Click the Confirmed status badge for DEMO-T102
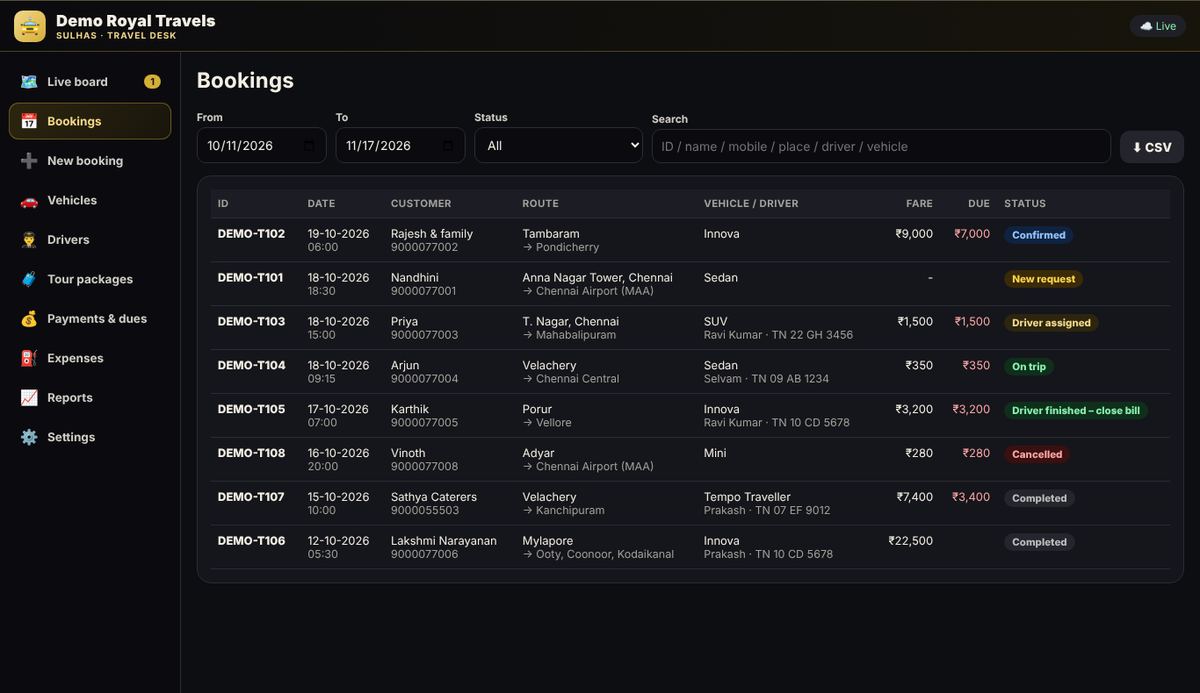The image size is (1200, 693). [1039, 235]
